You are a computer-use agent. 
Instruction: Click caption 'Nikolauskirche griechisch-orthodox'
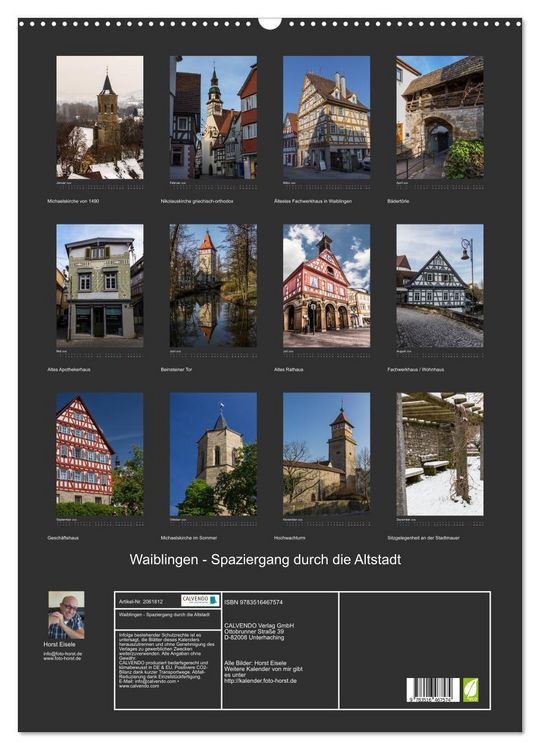pos(197,201)
